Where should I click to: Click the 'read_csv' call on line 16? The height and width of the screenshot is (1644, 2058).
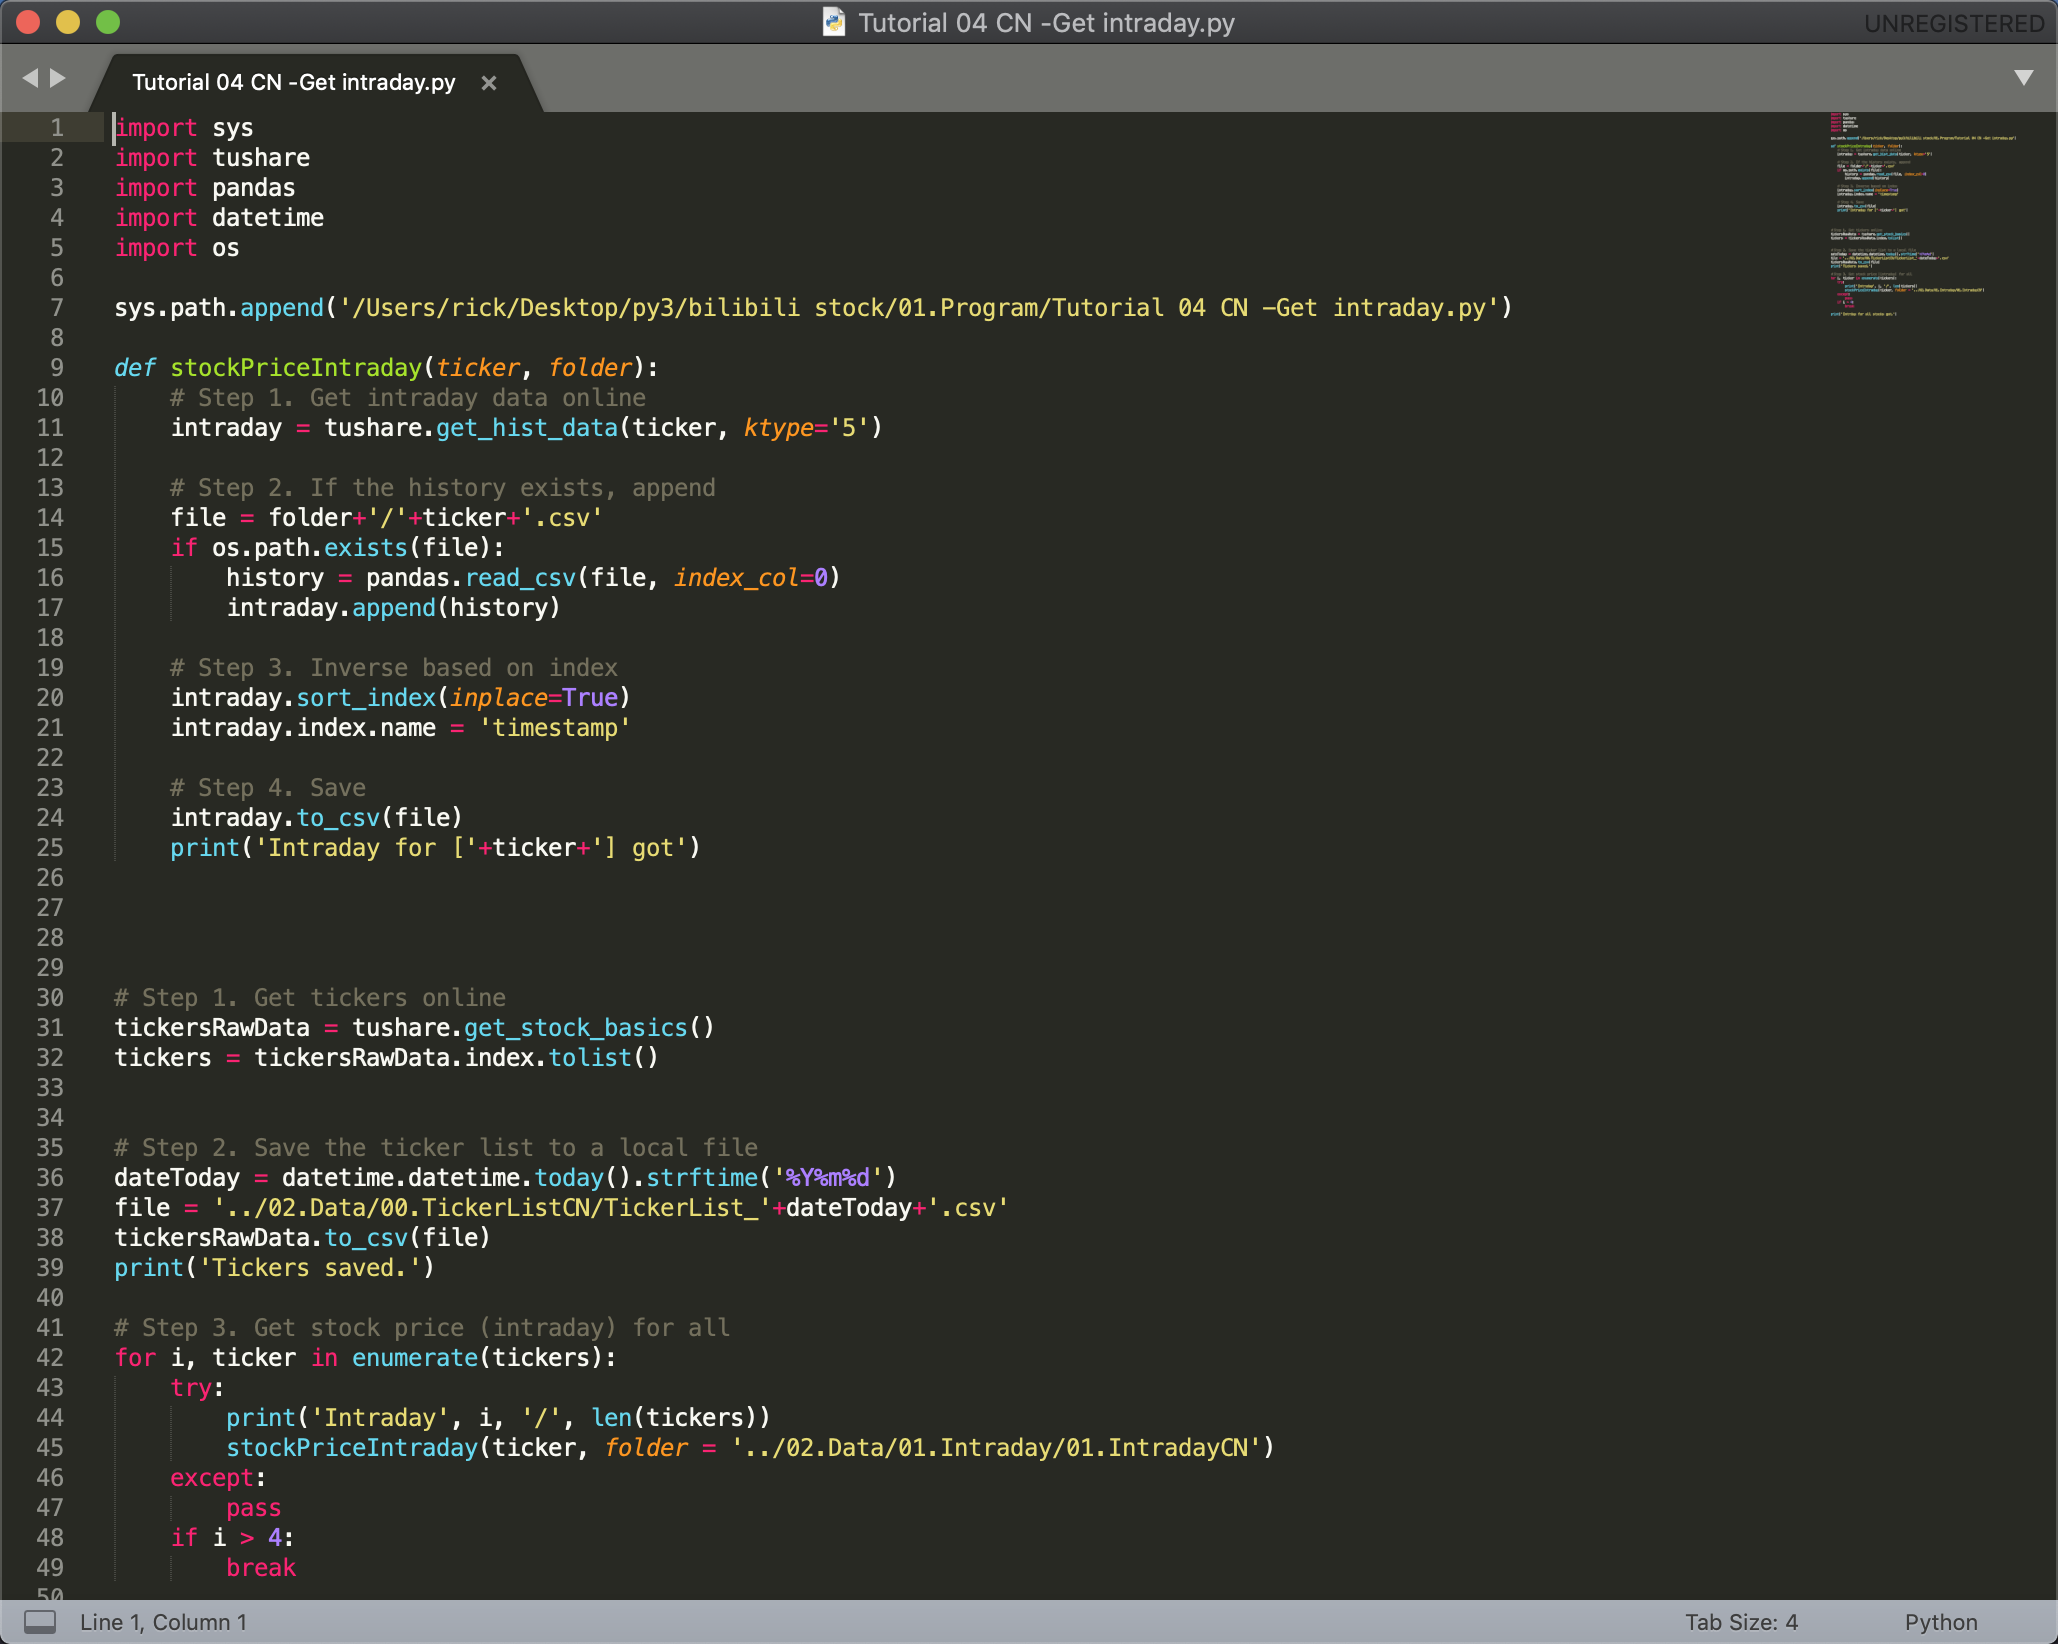520,578
